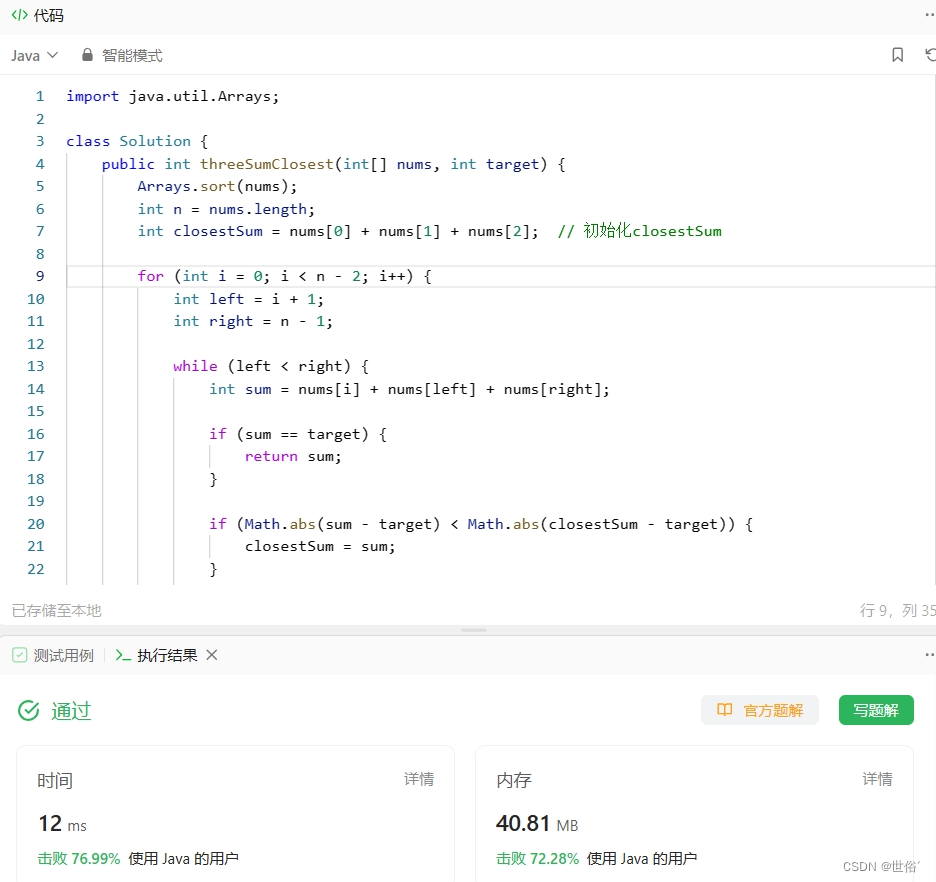This screenshot has width=936, height=882.
Task: Click the reset code icon
Action: 930,55
